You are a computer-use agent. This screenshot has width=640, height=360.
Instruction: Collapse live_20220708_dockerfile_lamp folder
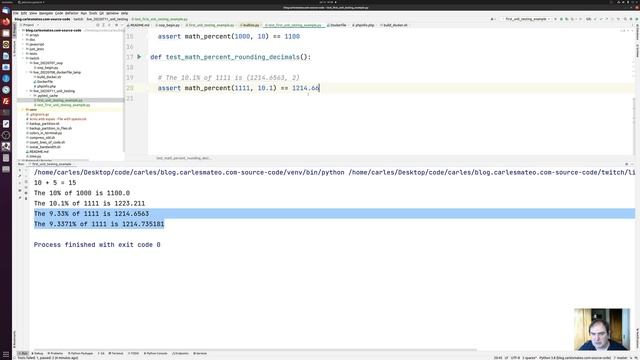click(28, 72)
